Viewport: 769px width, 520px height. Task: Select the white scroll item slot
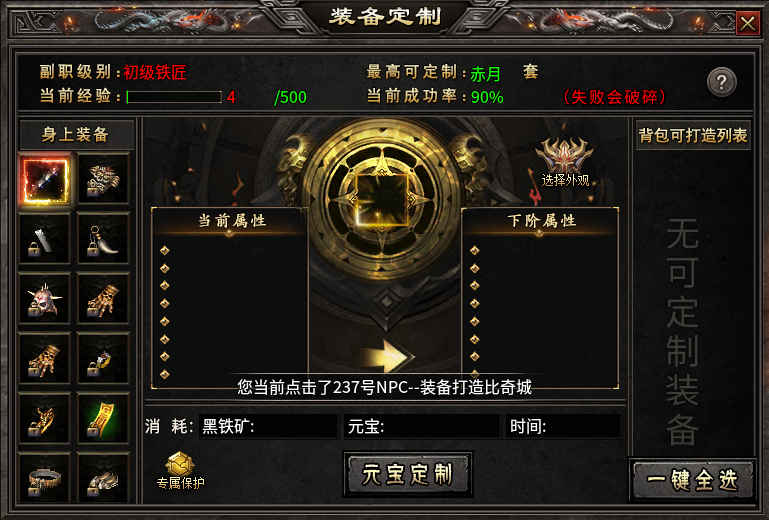pos(44,238)
